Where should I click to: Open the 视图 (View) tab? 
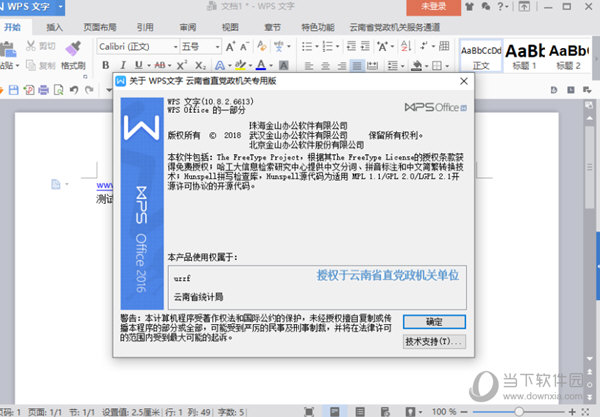[230, 27]
